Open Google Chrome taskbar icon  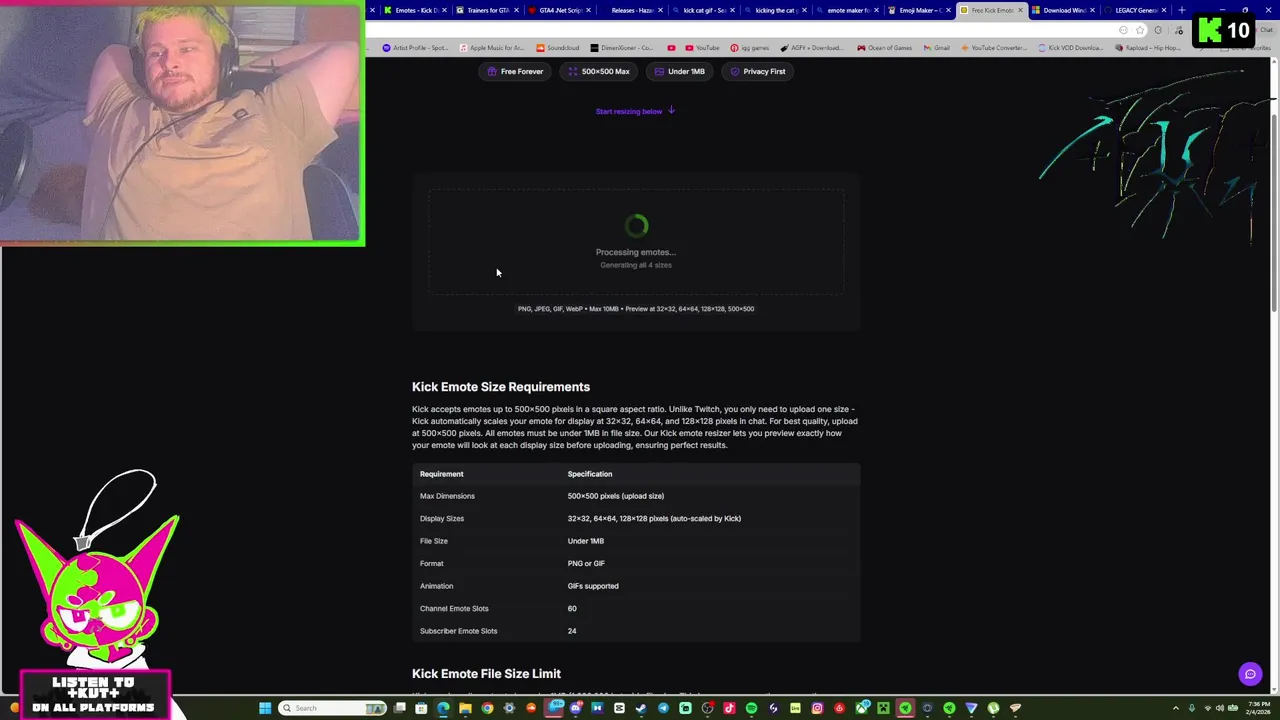[487, 708]
